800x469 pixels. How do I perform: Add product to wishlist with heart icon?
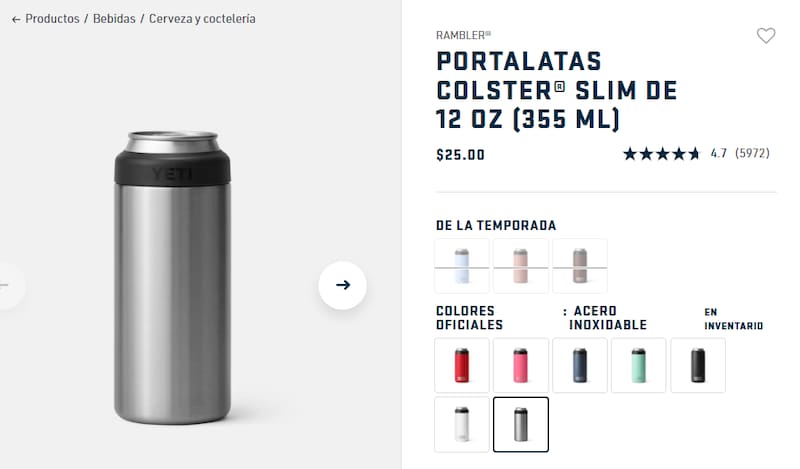coord(765,36)
